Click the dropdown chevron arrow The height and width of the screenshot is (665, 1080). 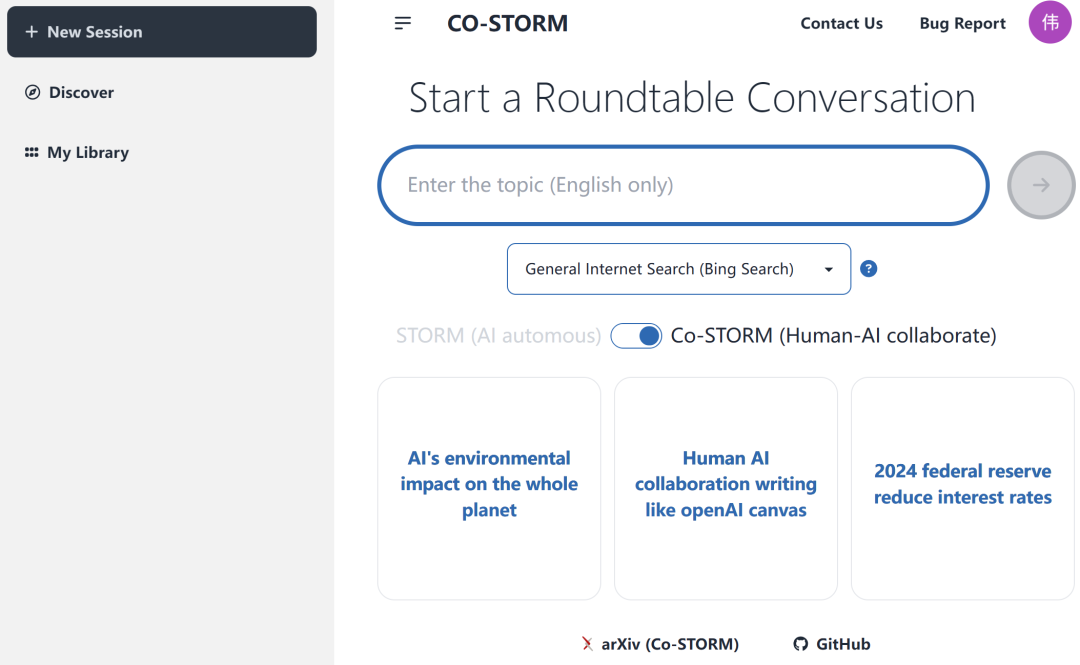point(828,269)
